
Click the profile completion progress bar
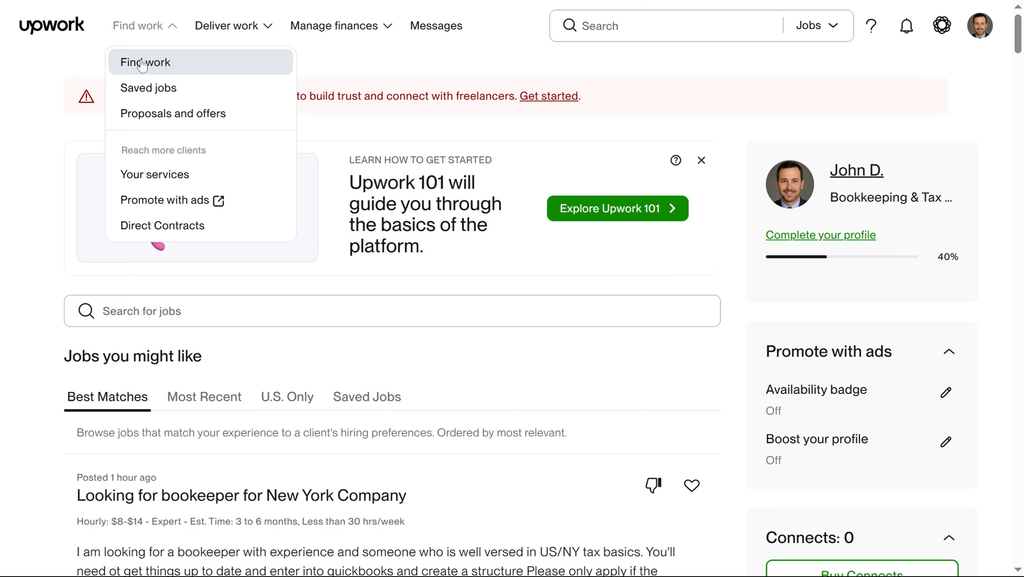(x=841, y=257)
